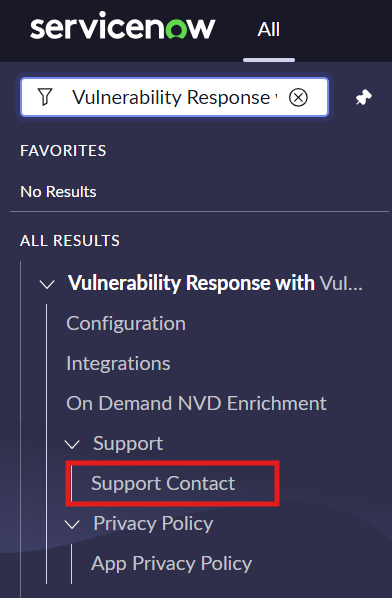The height and width of the screenshot is (598, 392).
Task: Focus the Vulnerability Response filter text field
Action: click(x=174, y=97)
